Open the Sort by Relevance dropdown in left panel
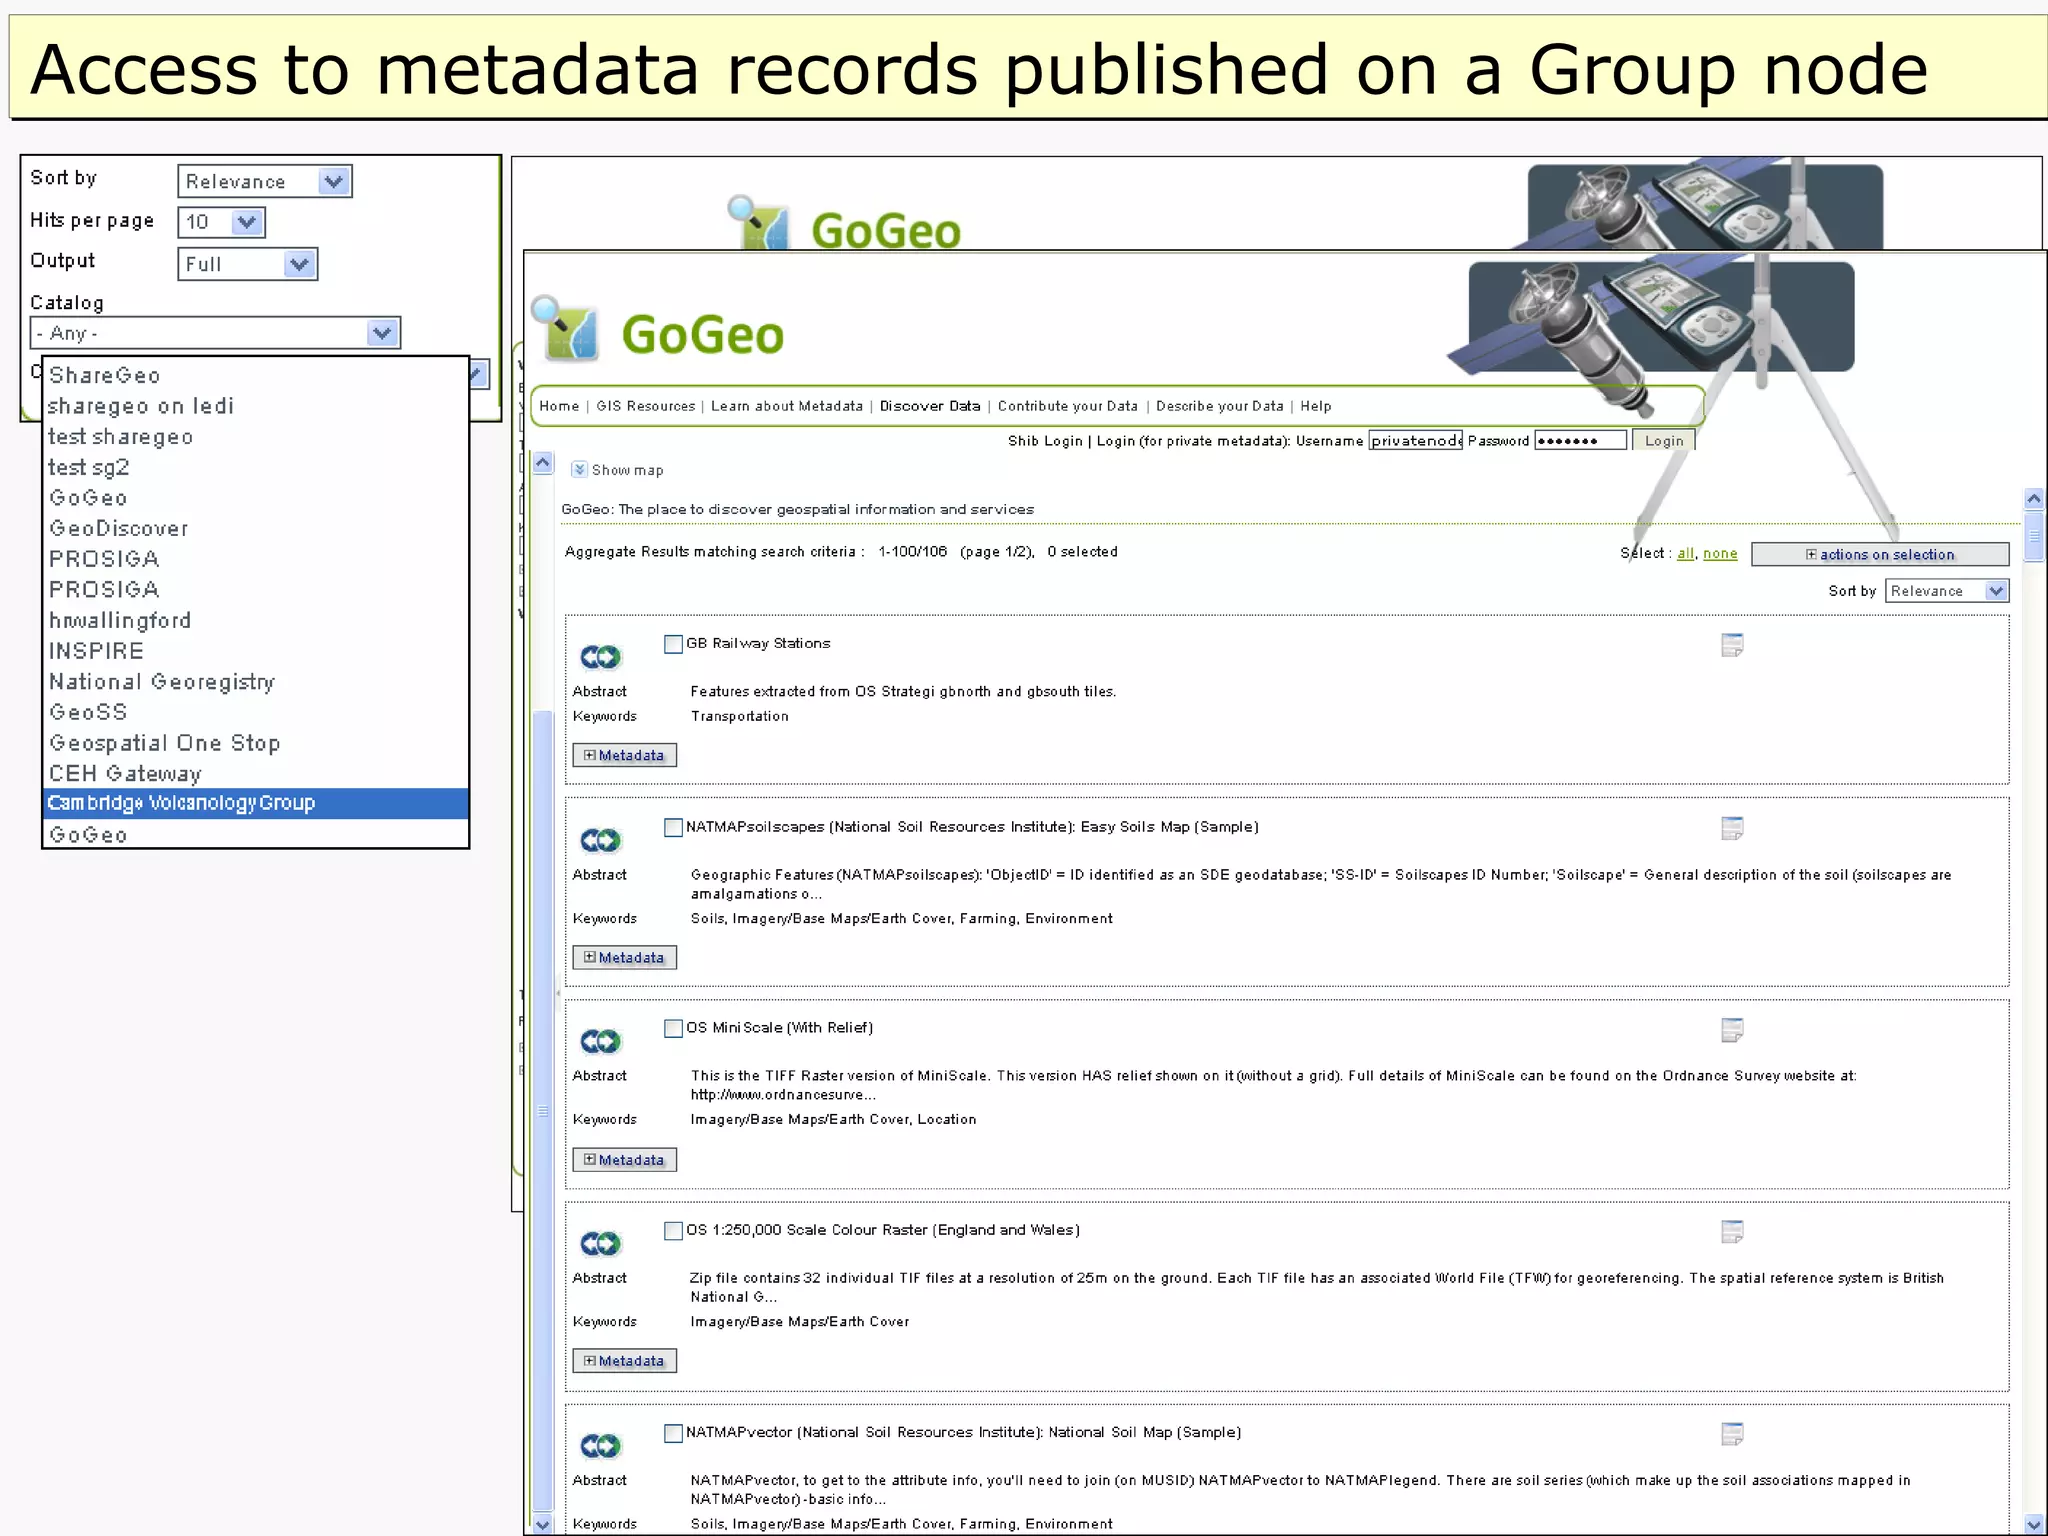This screenshot has width=2048, height=1536. [264, 181]
